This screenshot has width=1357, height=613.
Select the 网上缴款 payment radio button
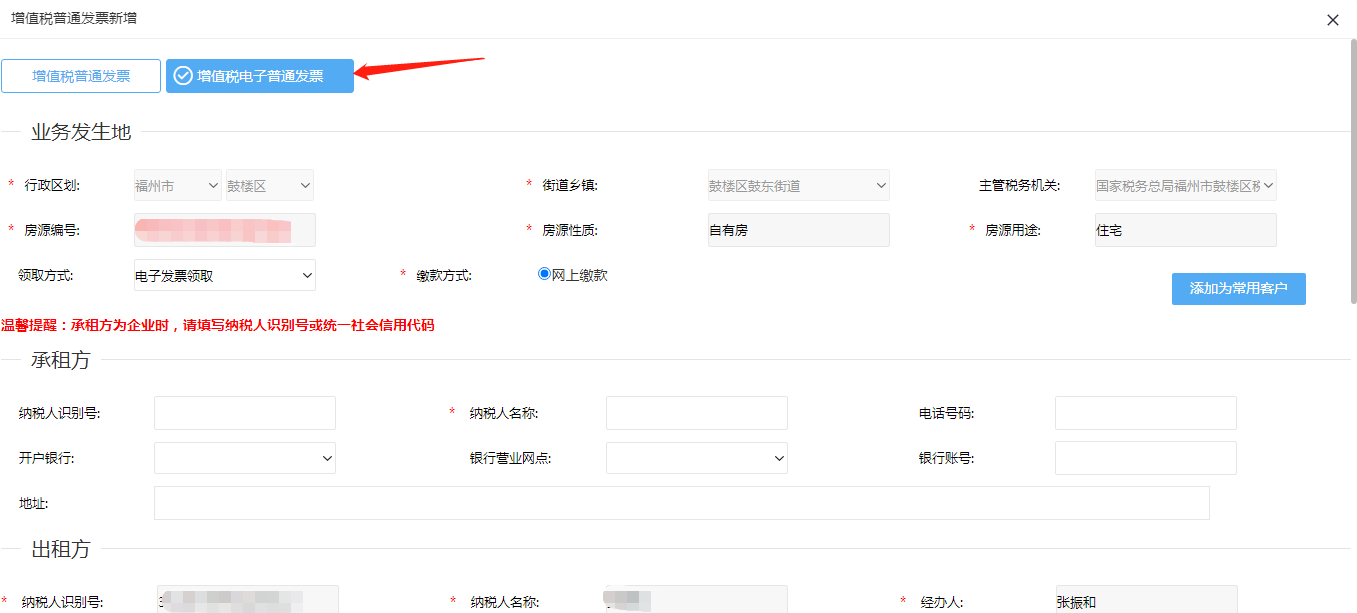(543, 273)
